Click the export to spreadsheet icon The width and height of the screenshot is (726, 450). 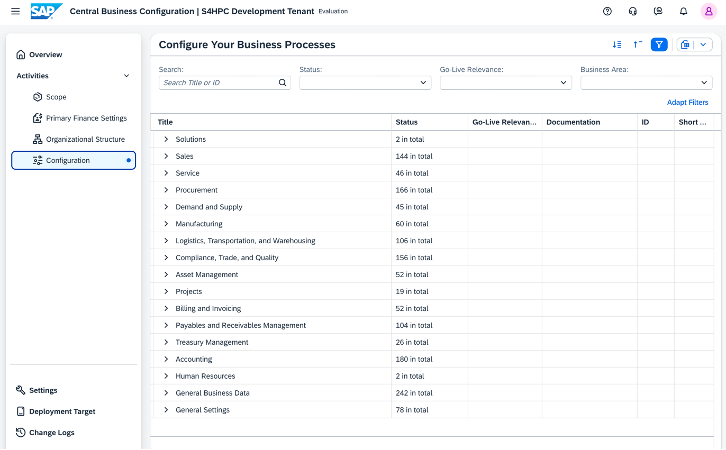[685, 44]
